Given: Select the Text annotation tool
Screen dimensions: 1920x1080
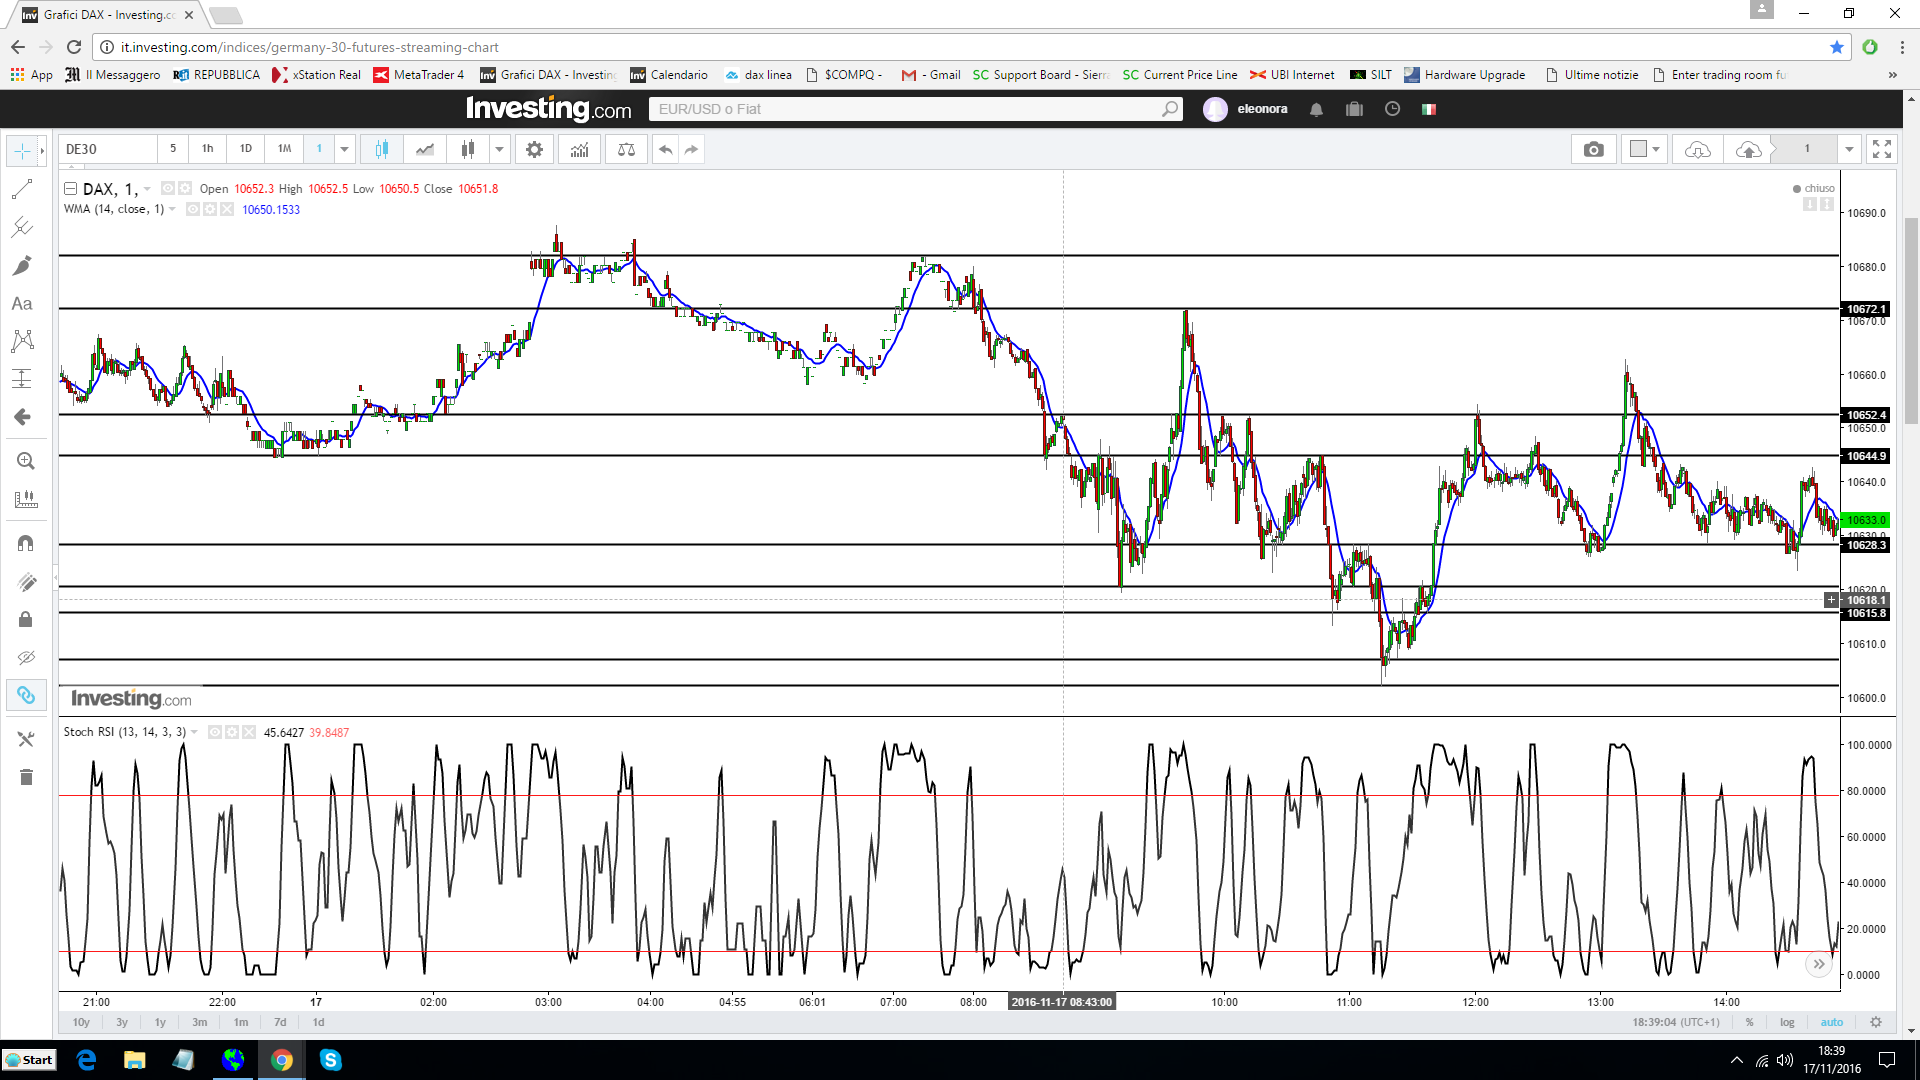Looking at the screenshot, I should pyautogui.click(x=22, y=303).
